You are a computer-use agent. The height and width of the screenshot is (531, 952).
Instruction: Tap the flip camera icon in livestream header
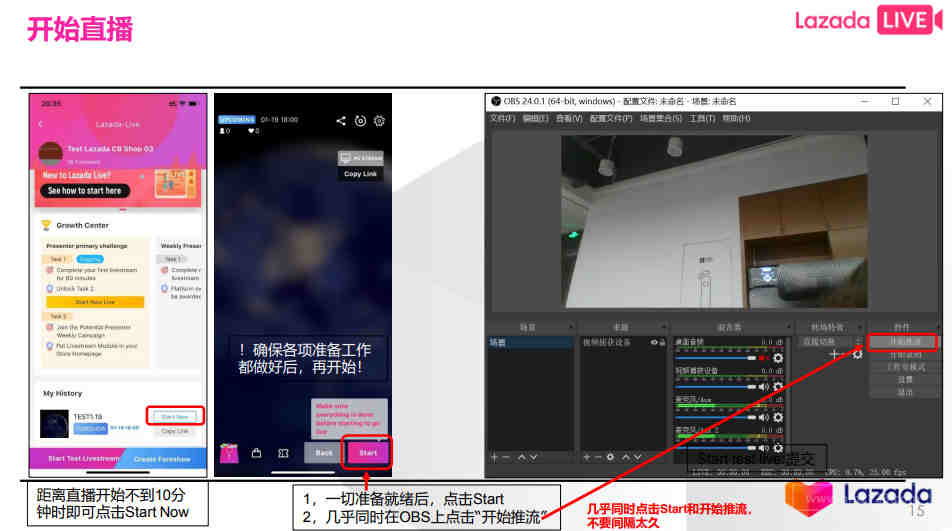(360, 121)
